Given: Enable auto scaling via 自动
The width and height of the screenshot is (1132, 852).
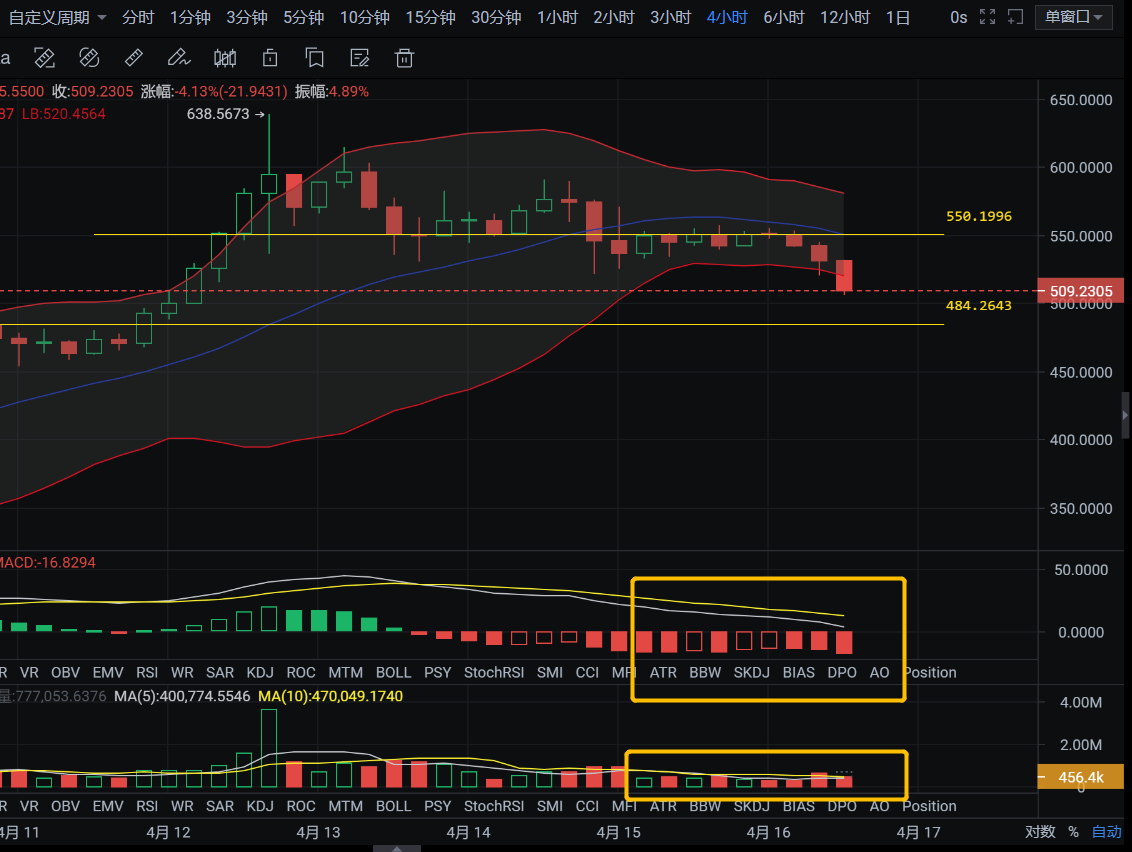Looking at the screenshot, I should (1105, 831).
